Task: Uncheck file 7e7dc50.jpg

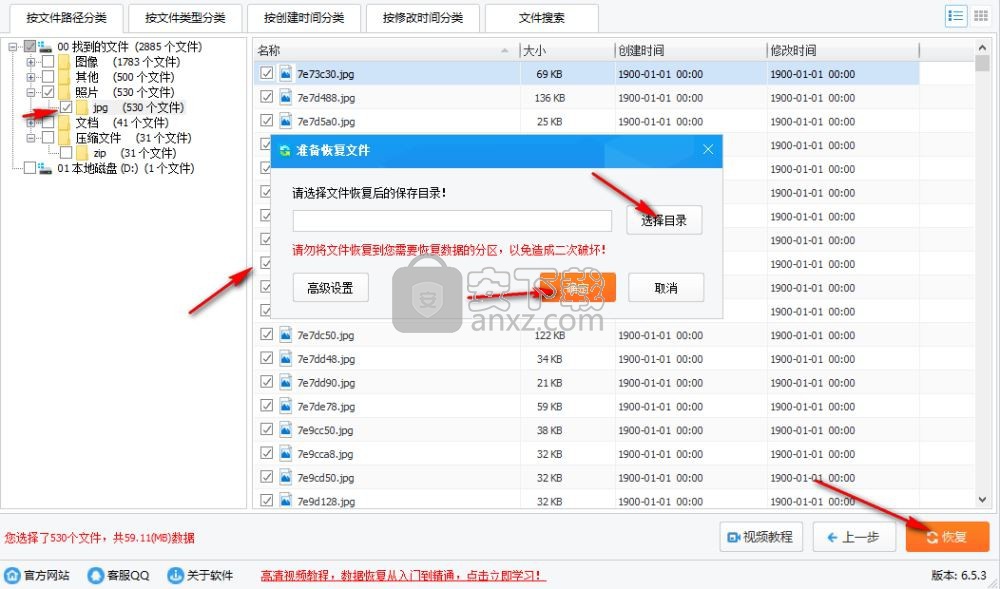Action: [x=267, y=335]
